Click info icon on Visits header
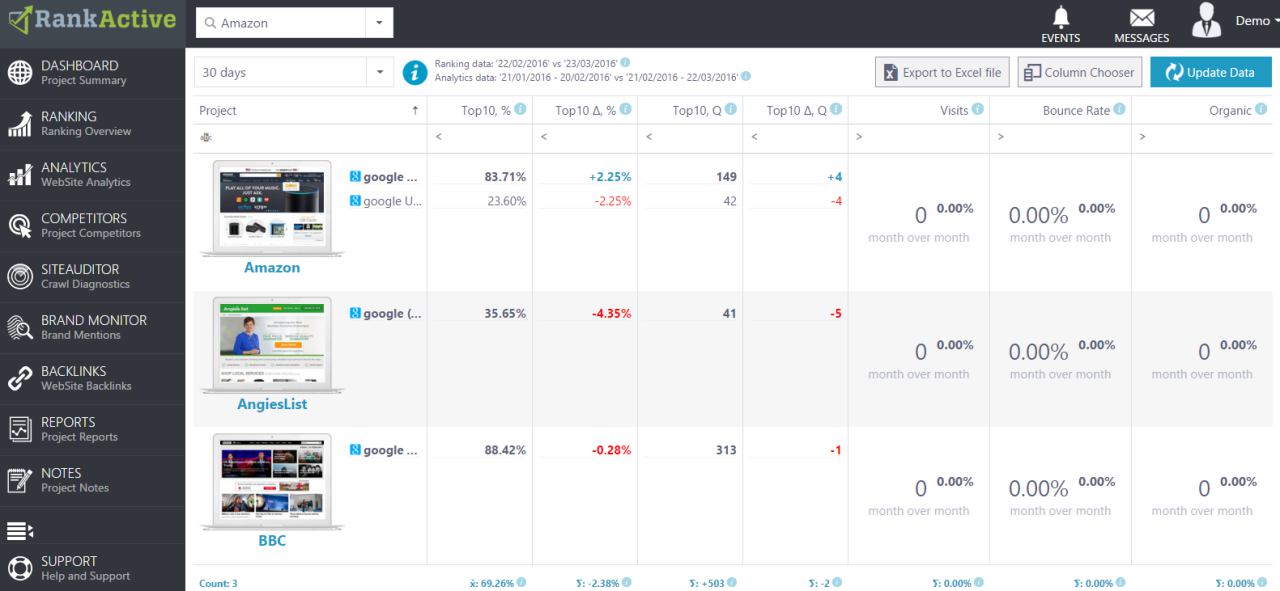 pos(977,110)
